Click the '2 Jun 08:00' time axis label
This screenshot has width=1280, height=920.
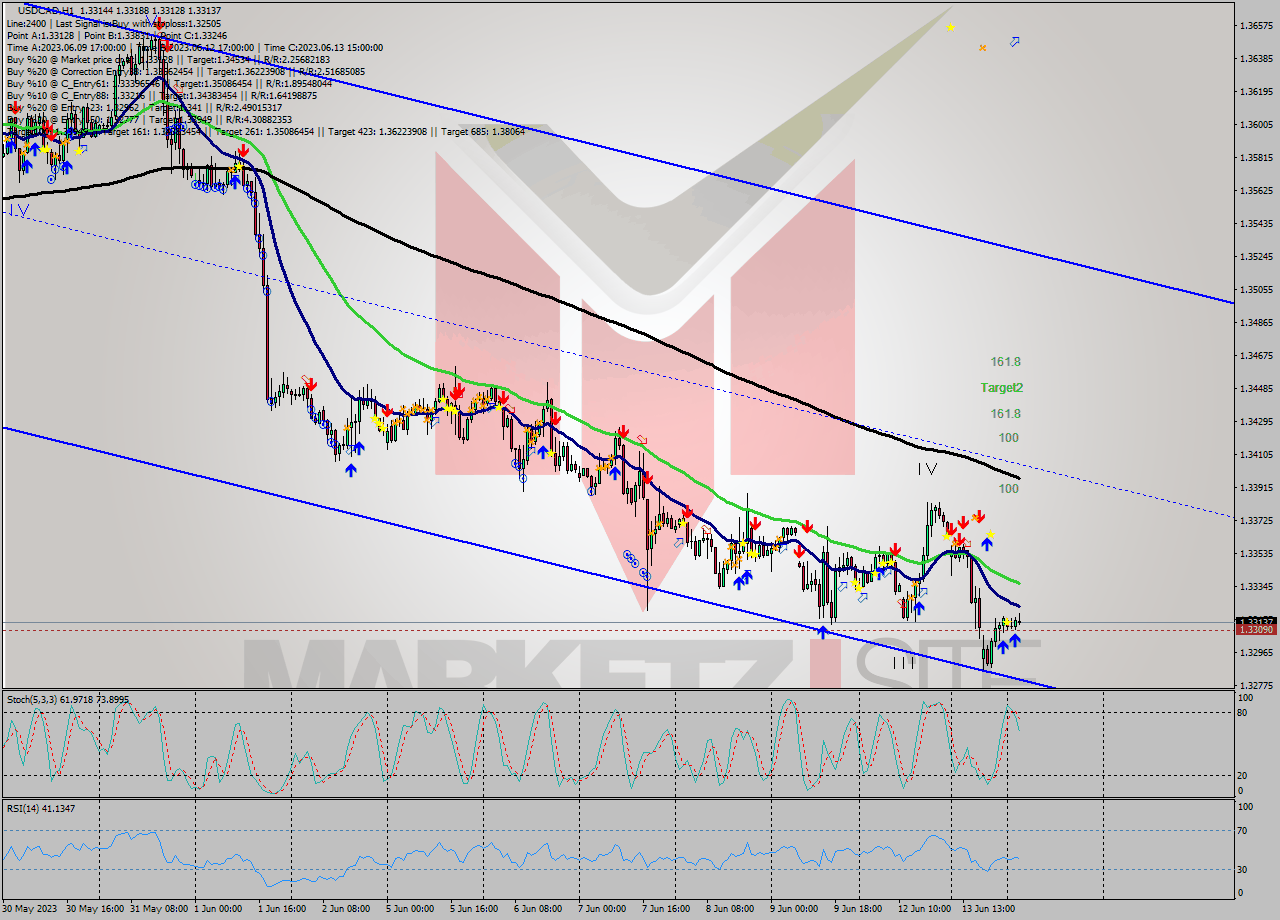pos(347,909)
